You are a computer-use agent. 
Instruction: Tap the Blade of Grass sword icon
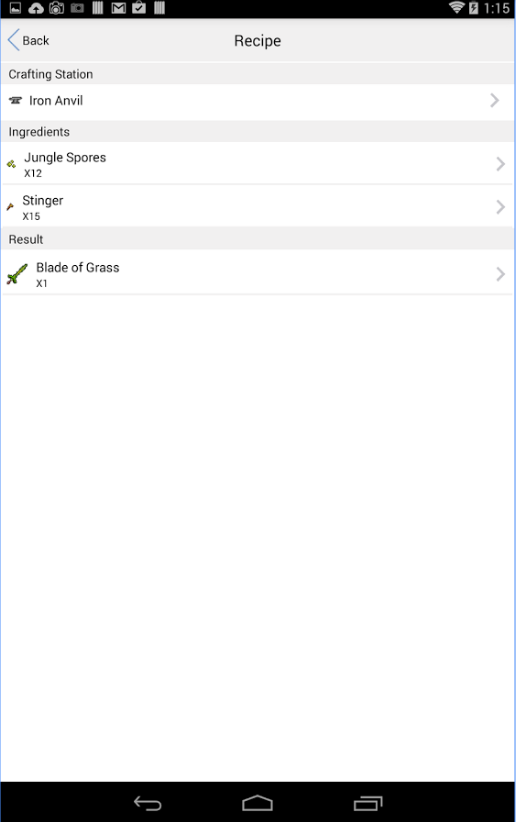17,274
